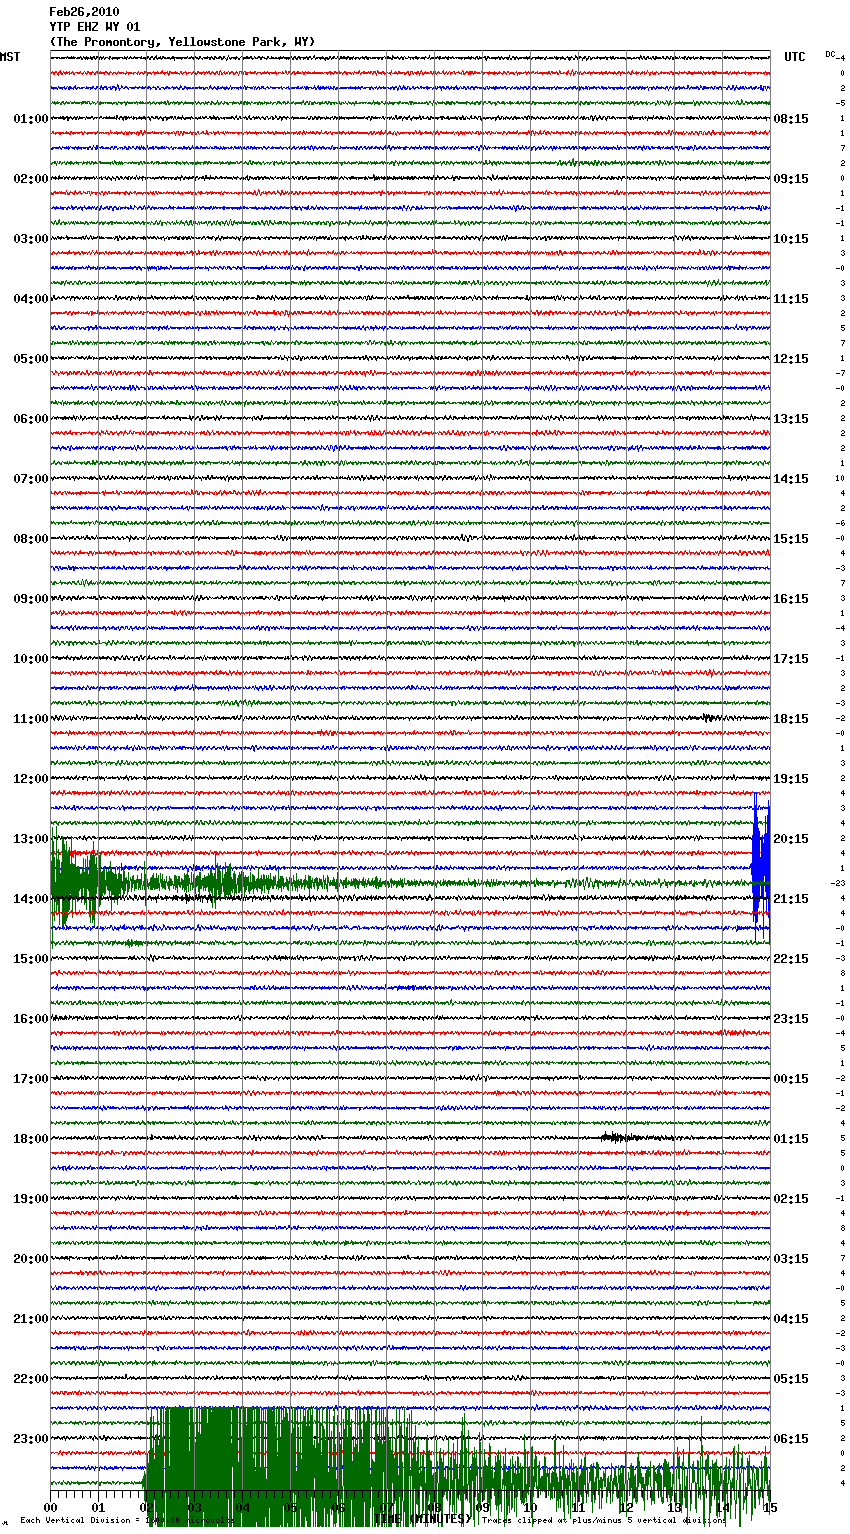Click the 21:15 UTC time label
The height and width of the screenshot is (1534, 850).
791,899
